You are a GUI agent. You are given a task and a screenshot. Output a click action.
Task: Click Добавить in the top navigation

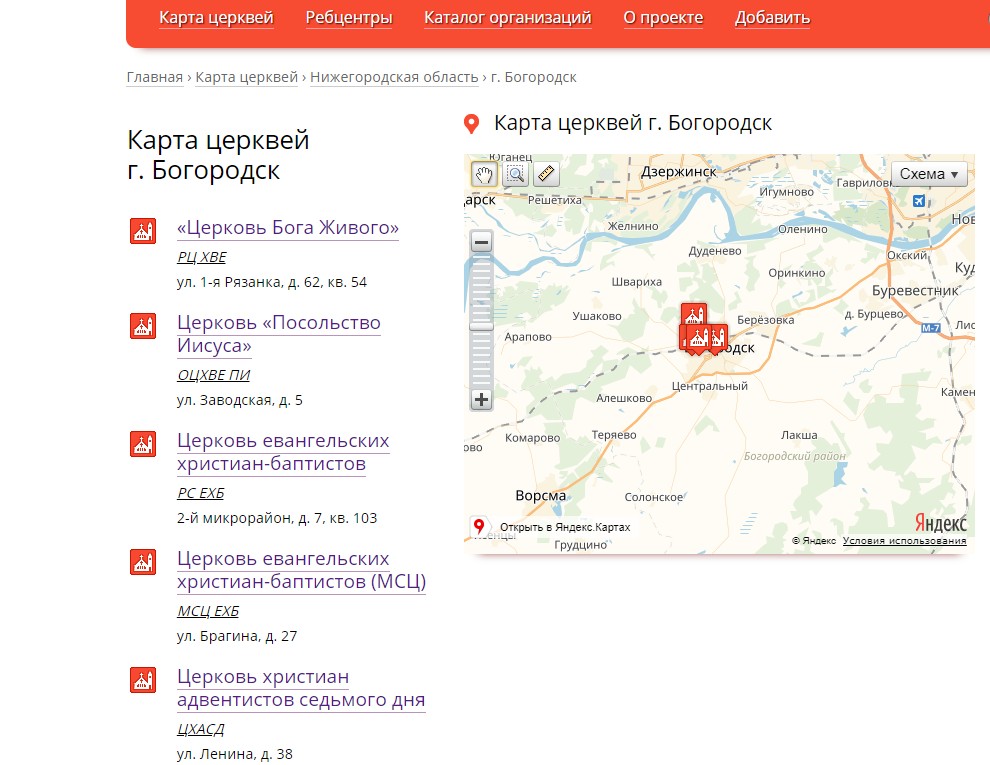772,18
